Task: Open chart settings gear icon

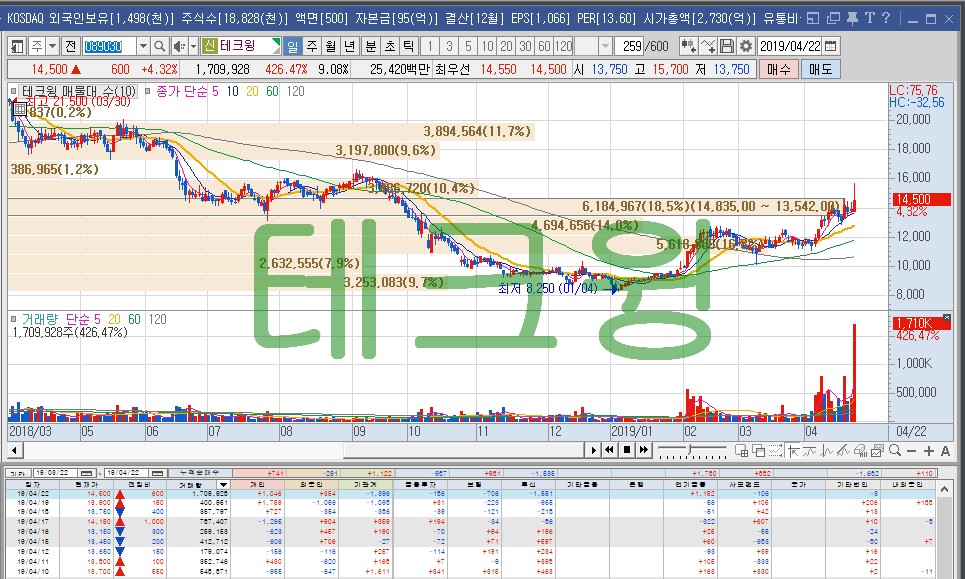Action: [x=746, y=46]
